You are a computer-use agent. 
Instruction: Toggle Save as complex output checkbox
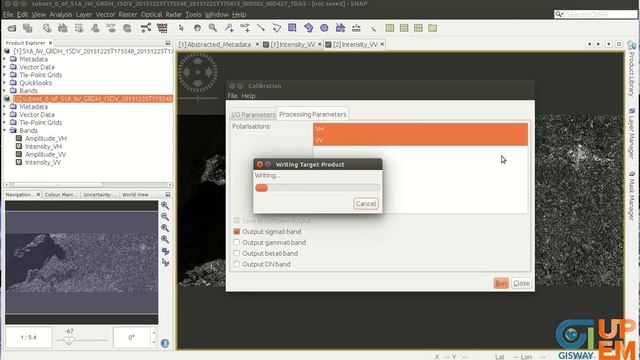point(237,220)
